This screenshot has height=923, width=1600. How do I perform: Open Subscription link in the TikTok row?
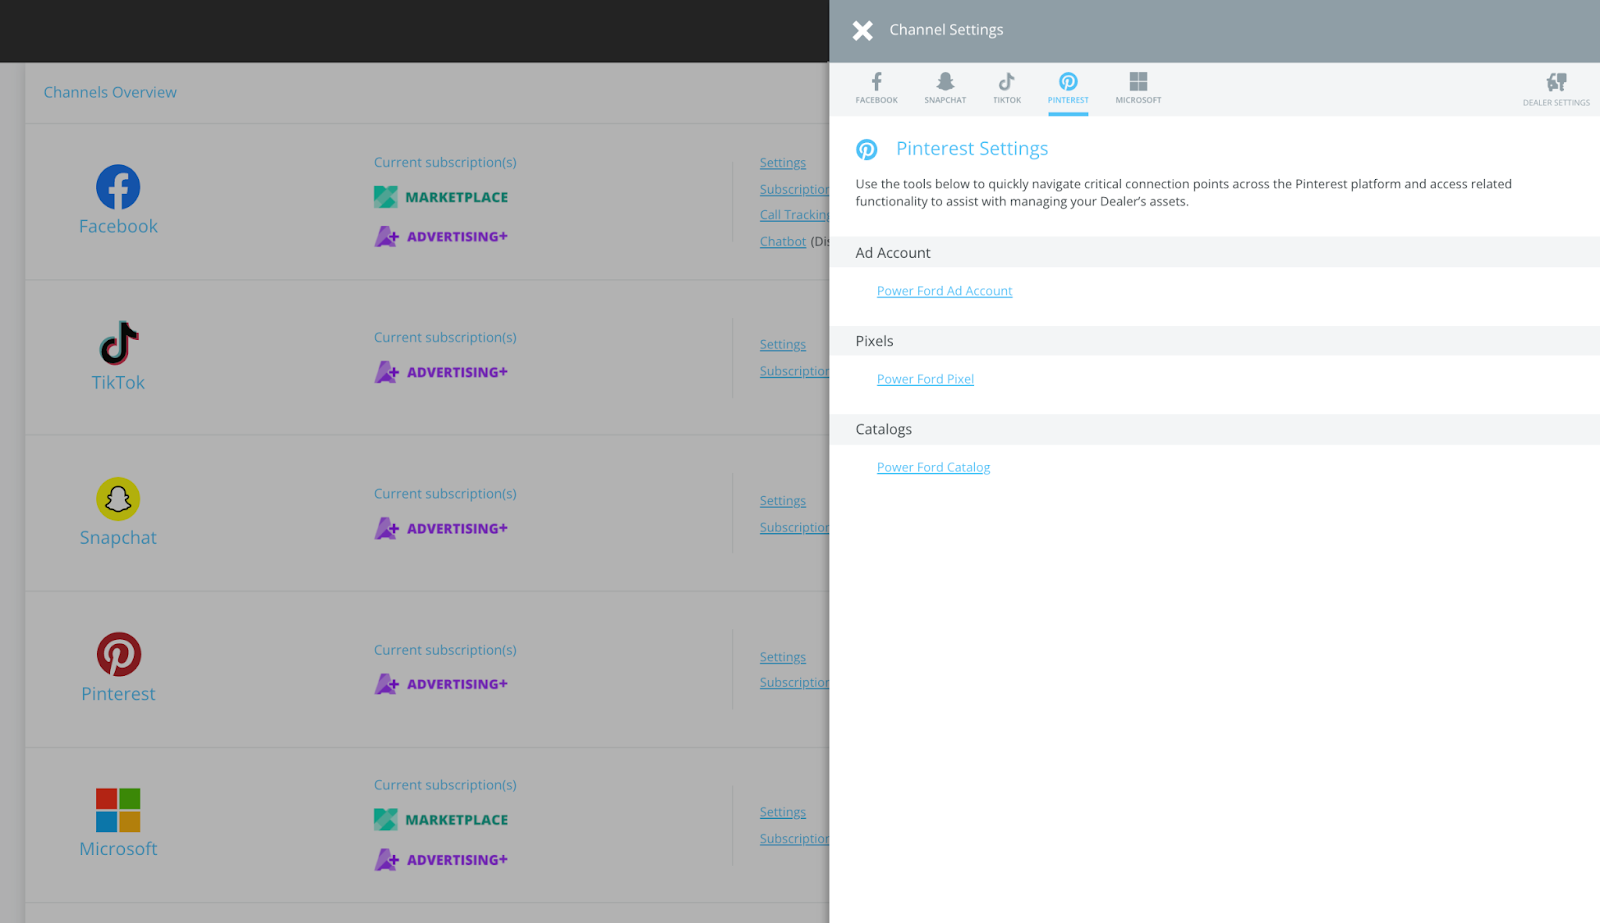[x=794, y=371]
